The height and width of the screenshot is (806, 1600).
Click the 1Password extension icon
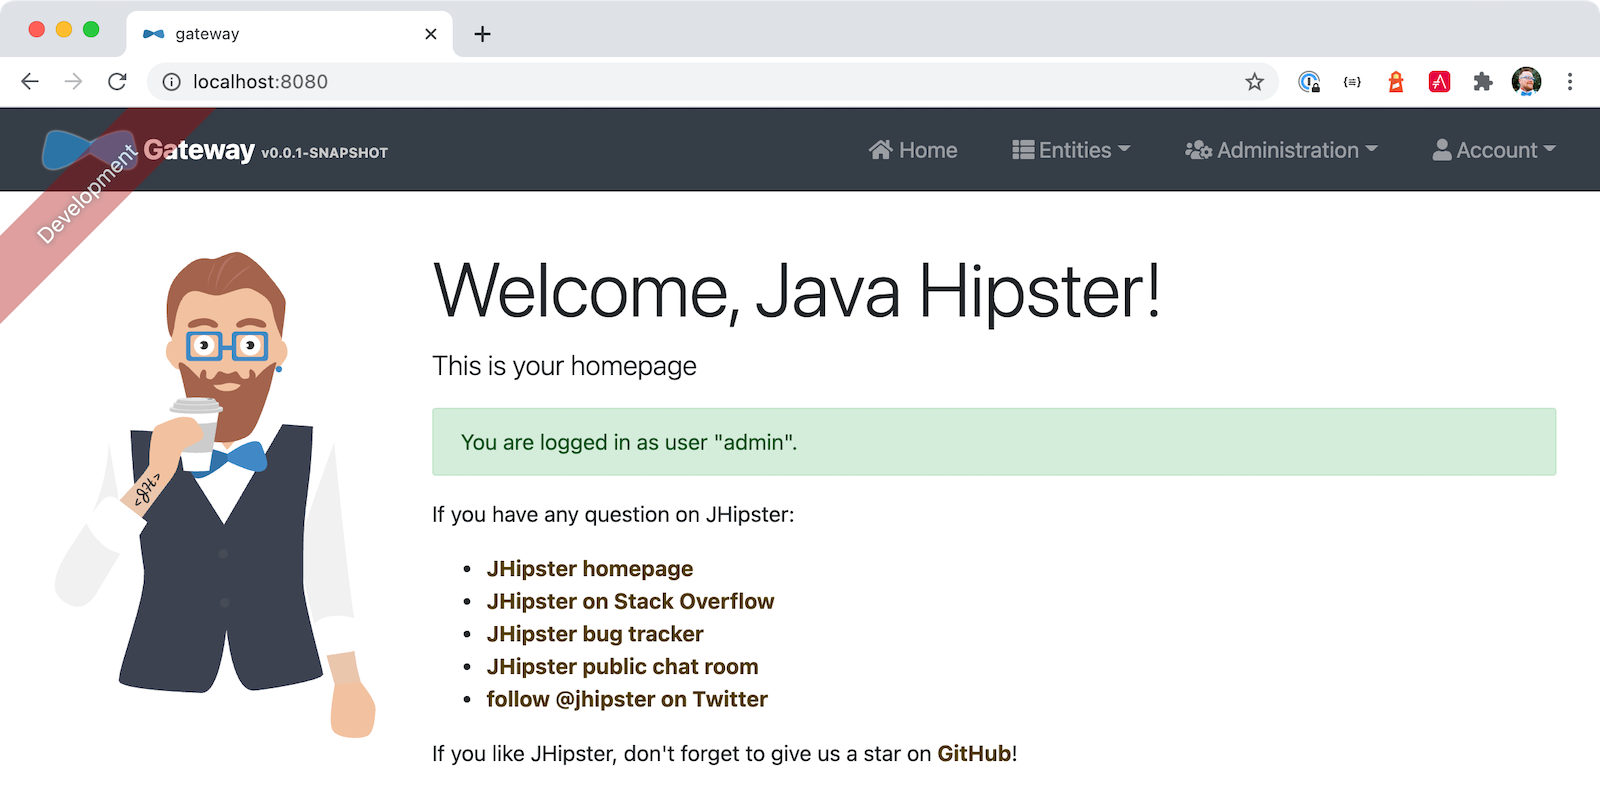[x=1309, y=82]
